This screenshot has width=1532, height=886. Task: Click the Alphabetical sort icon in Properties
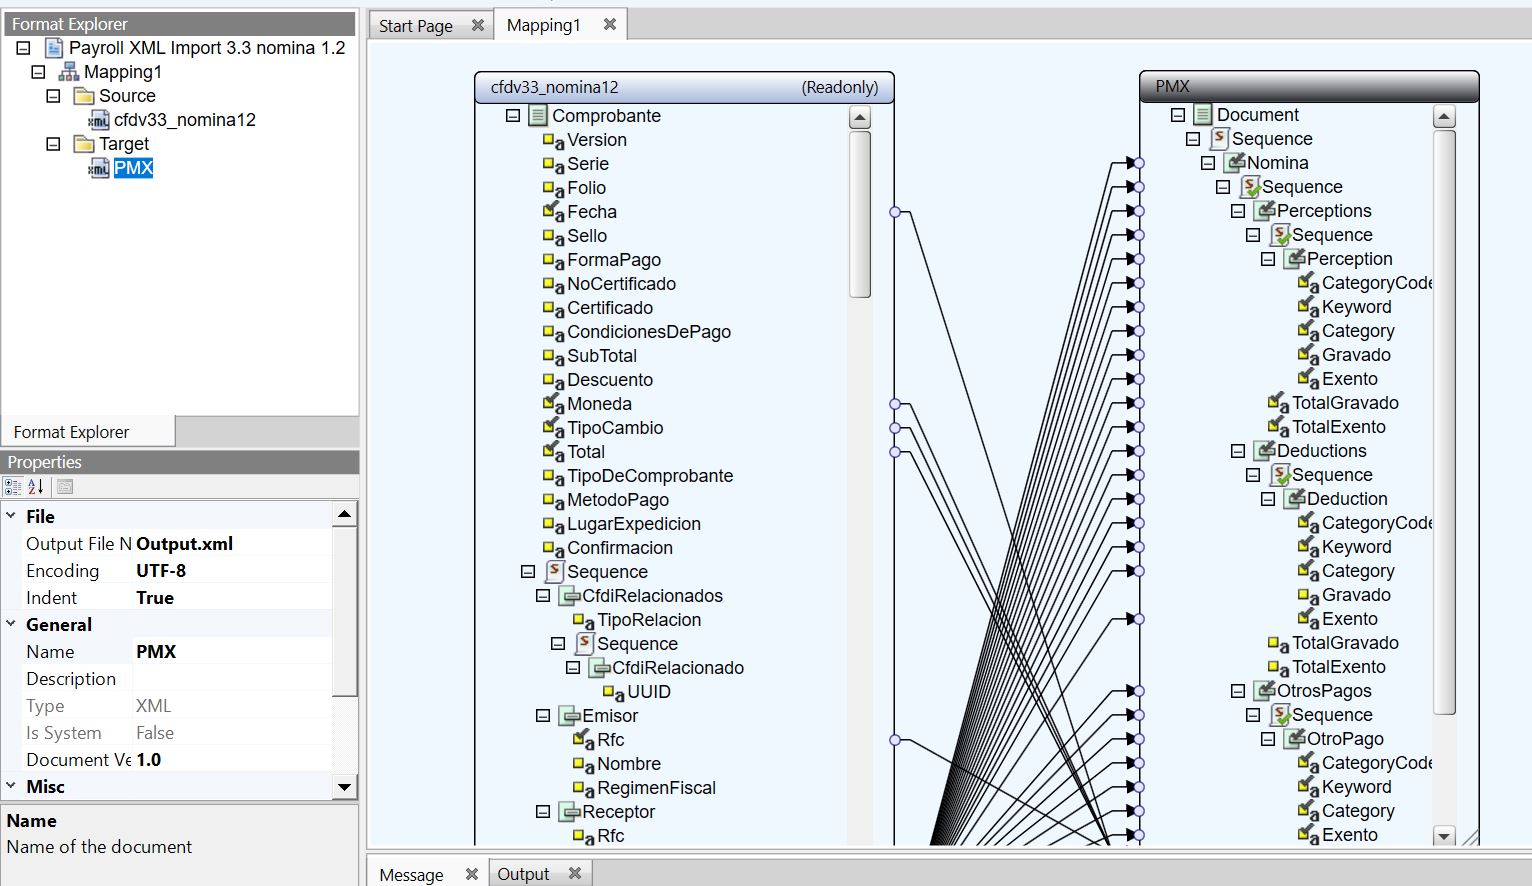pos(36,487)
